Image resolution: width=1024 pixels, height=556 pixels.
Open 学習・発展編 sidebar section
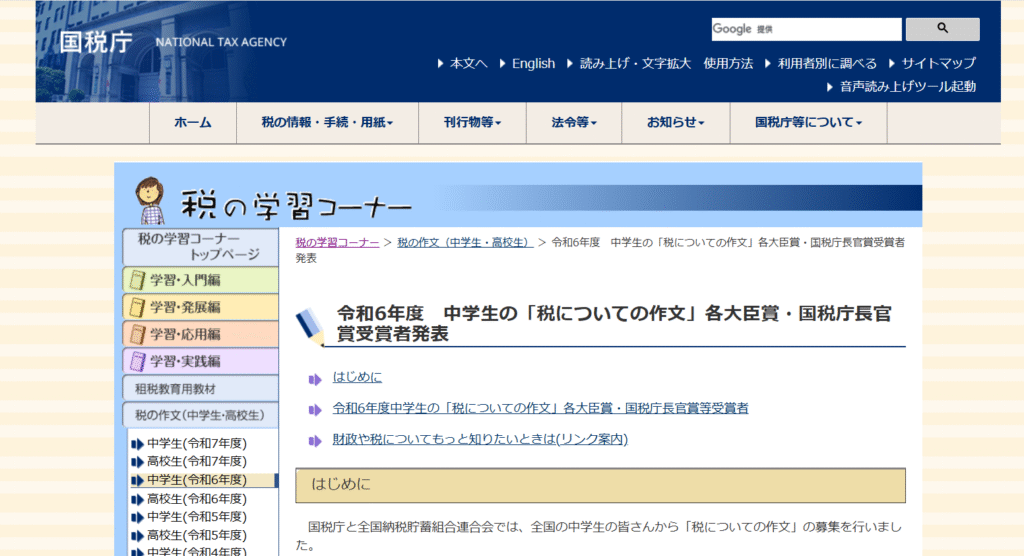click(200, 307)
